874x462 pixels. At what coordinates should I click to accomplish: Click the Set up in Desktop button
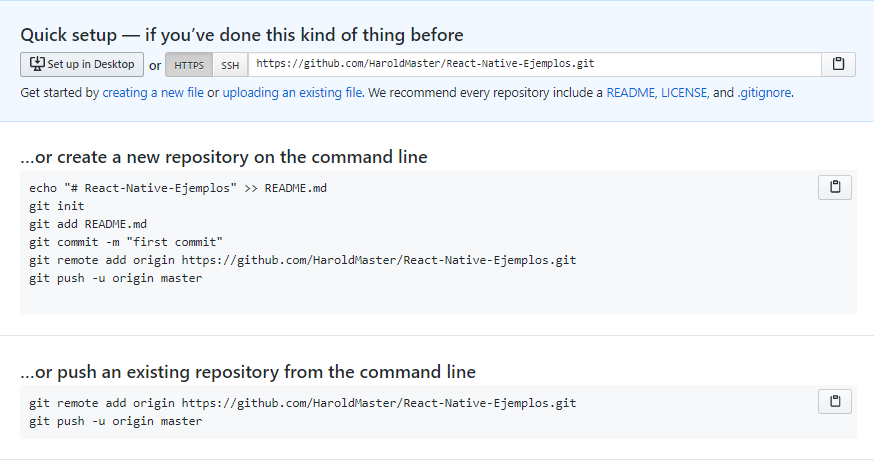tap(82, 64)
